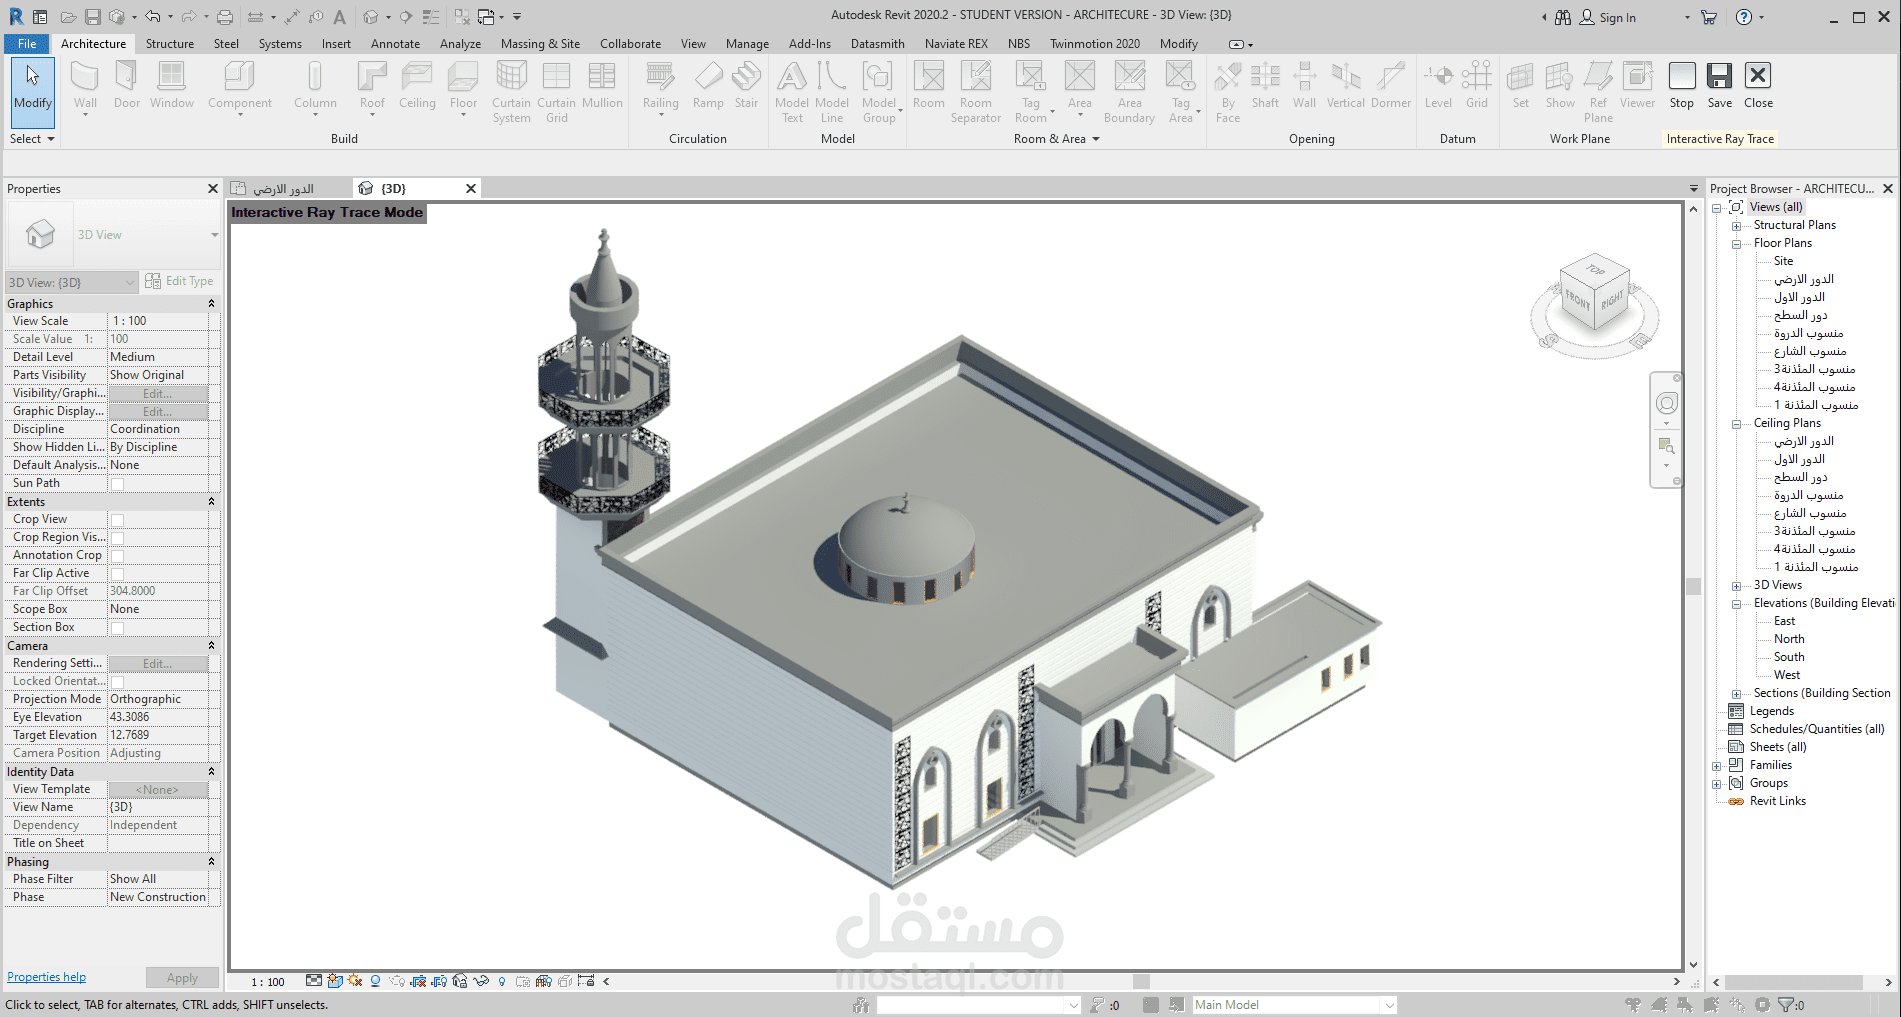Select the Model Text tool
The width and height of the screenshot is (1901, 1017).
792,91
